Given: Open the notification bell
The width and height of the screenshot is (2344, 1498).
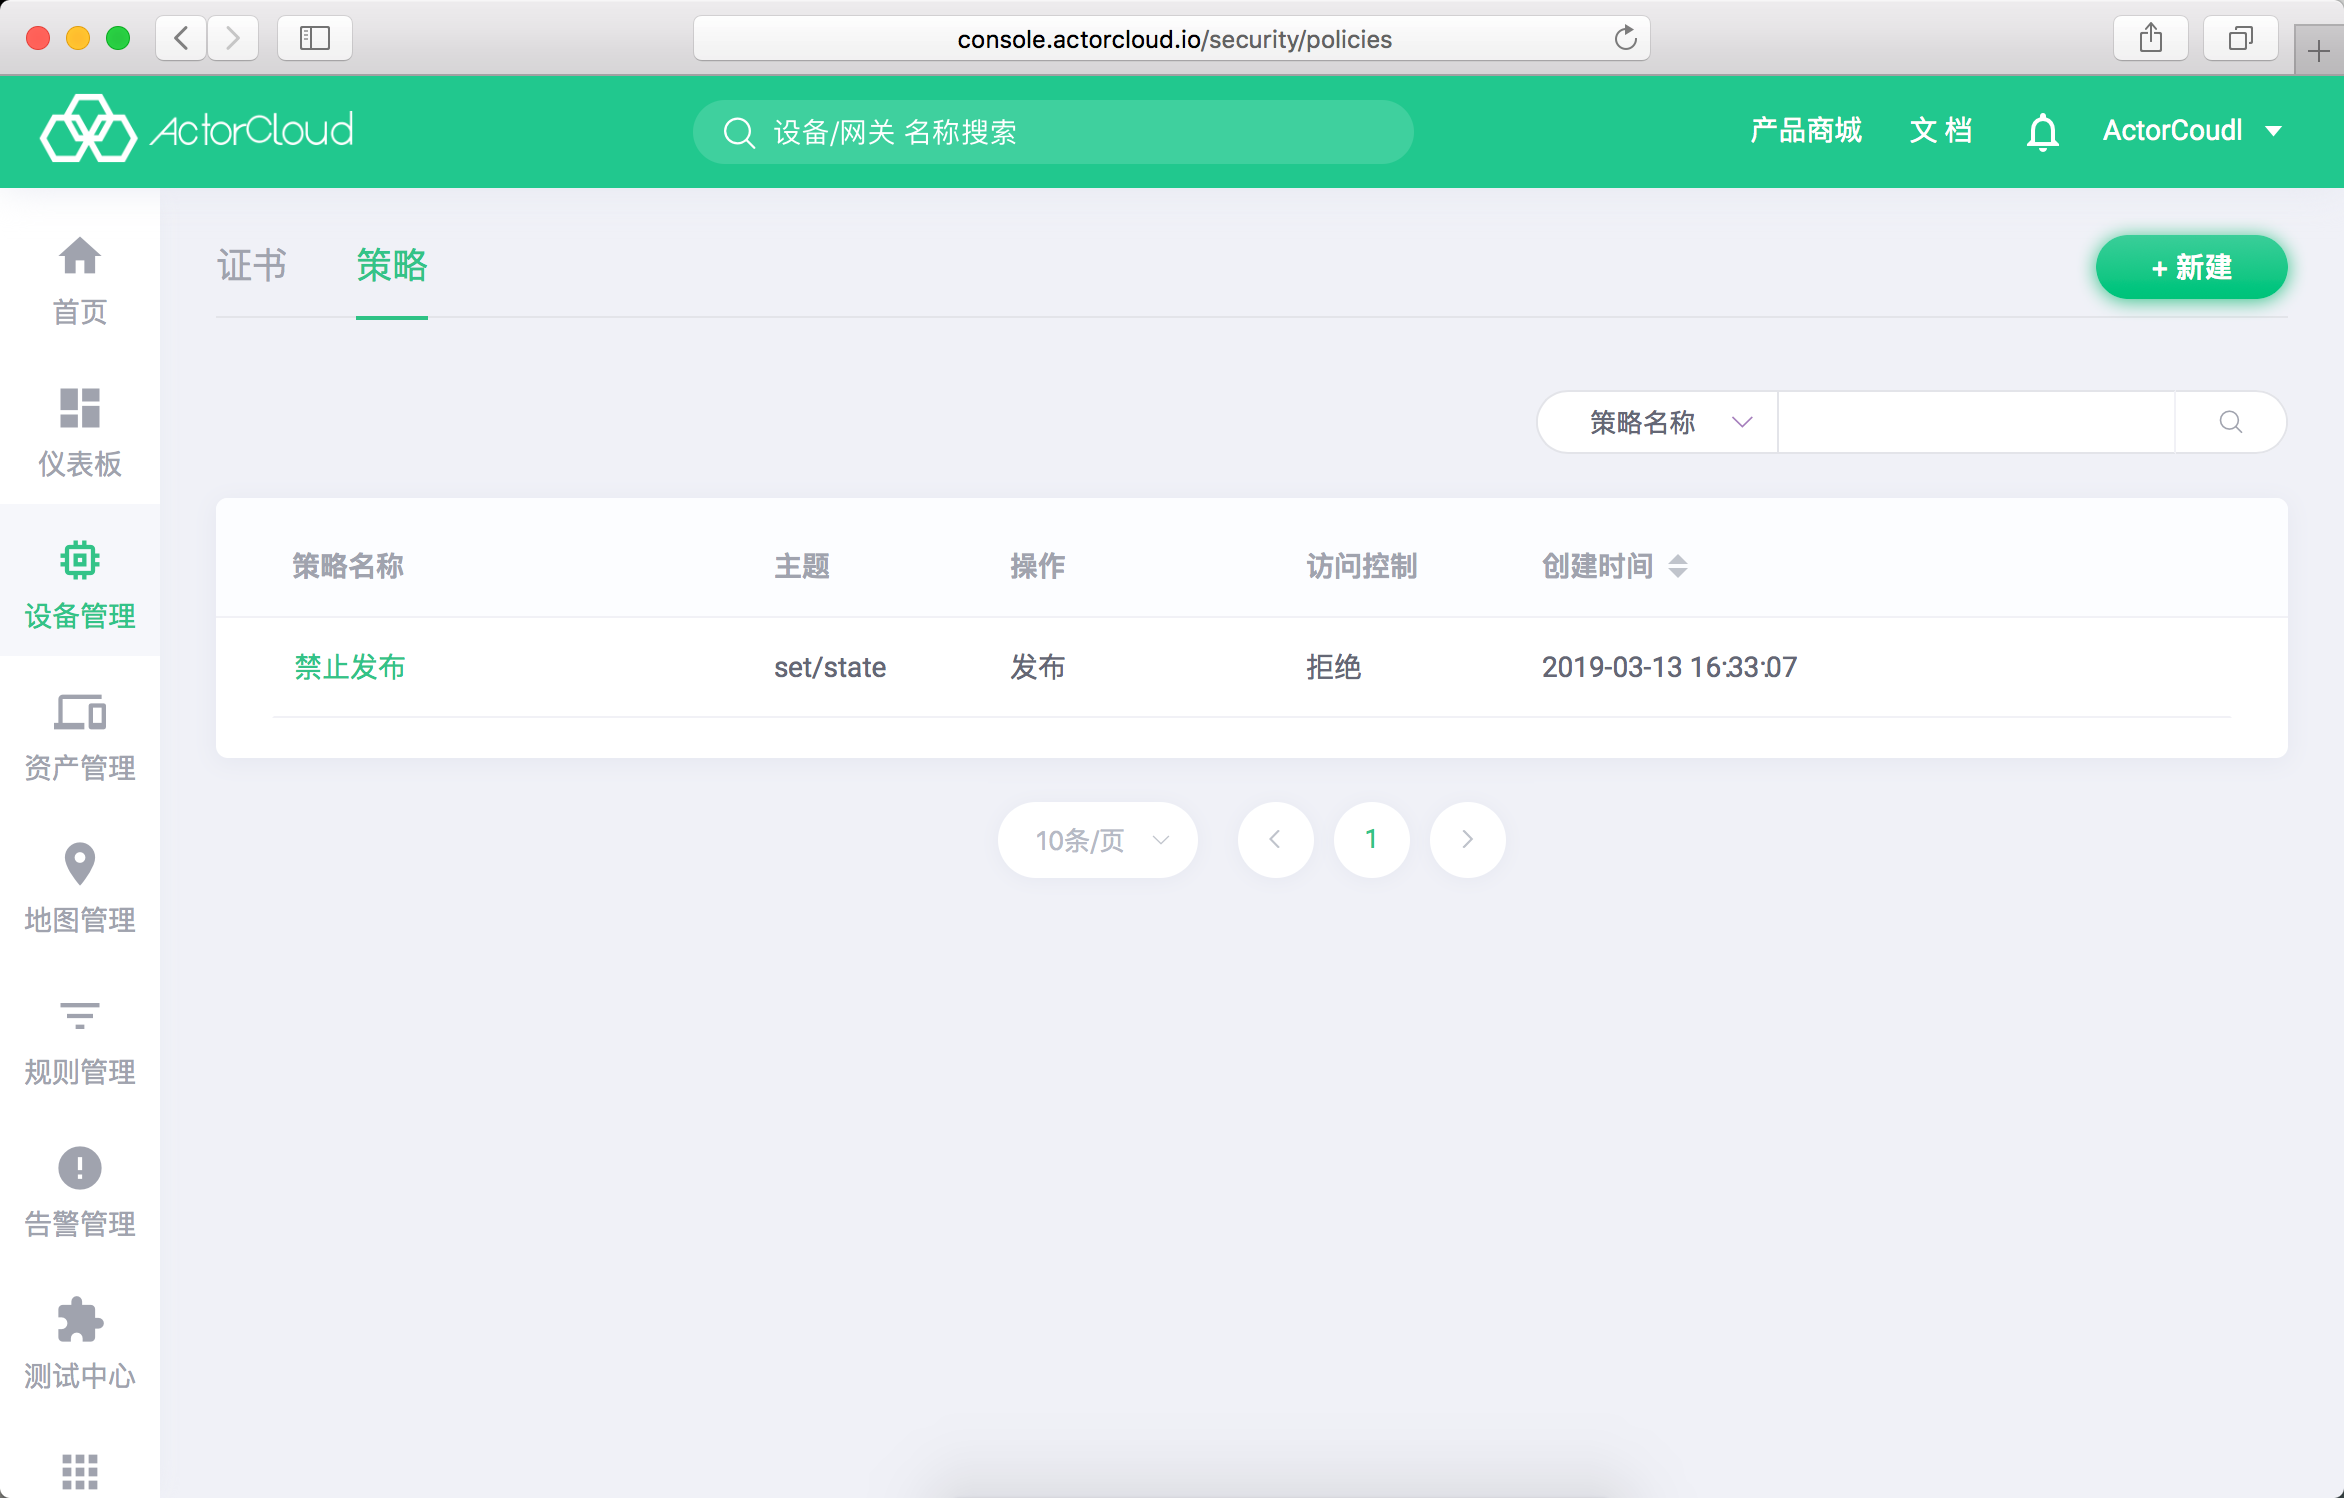Looking at the screenshot, I should (x=2042, y=131).
